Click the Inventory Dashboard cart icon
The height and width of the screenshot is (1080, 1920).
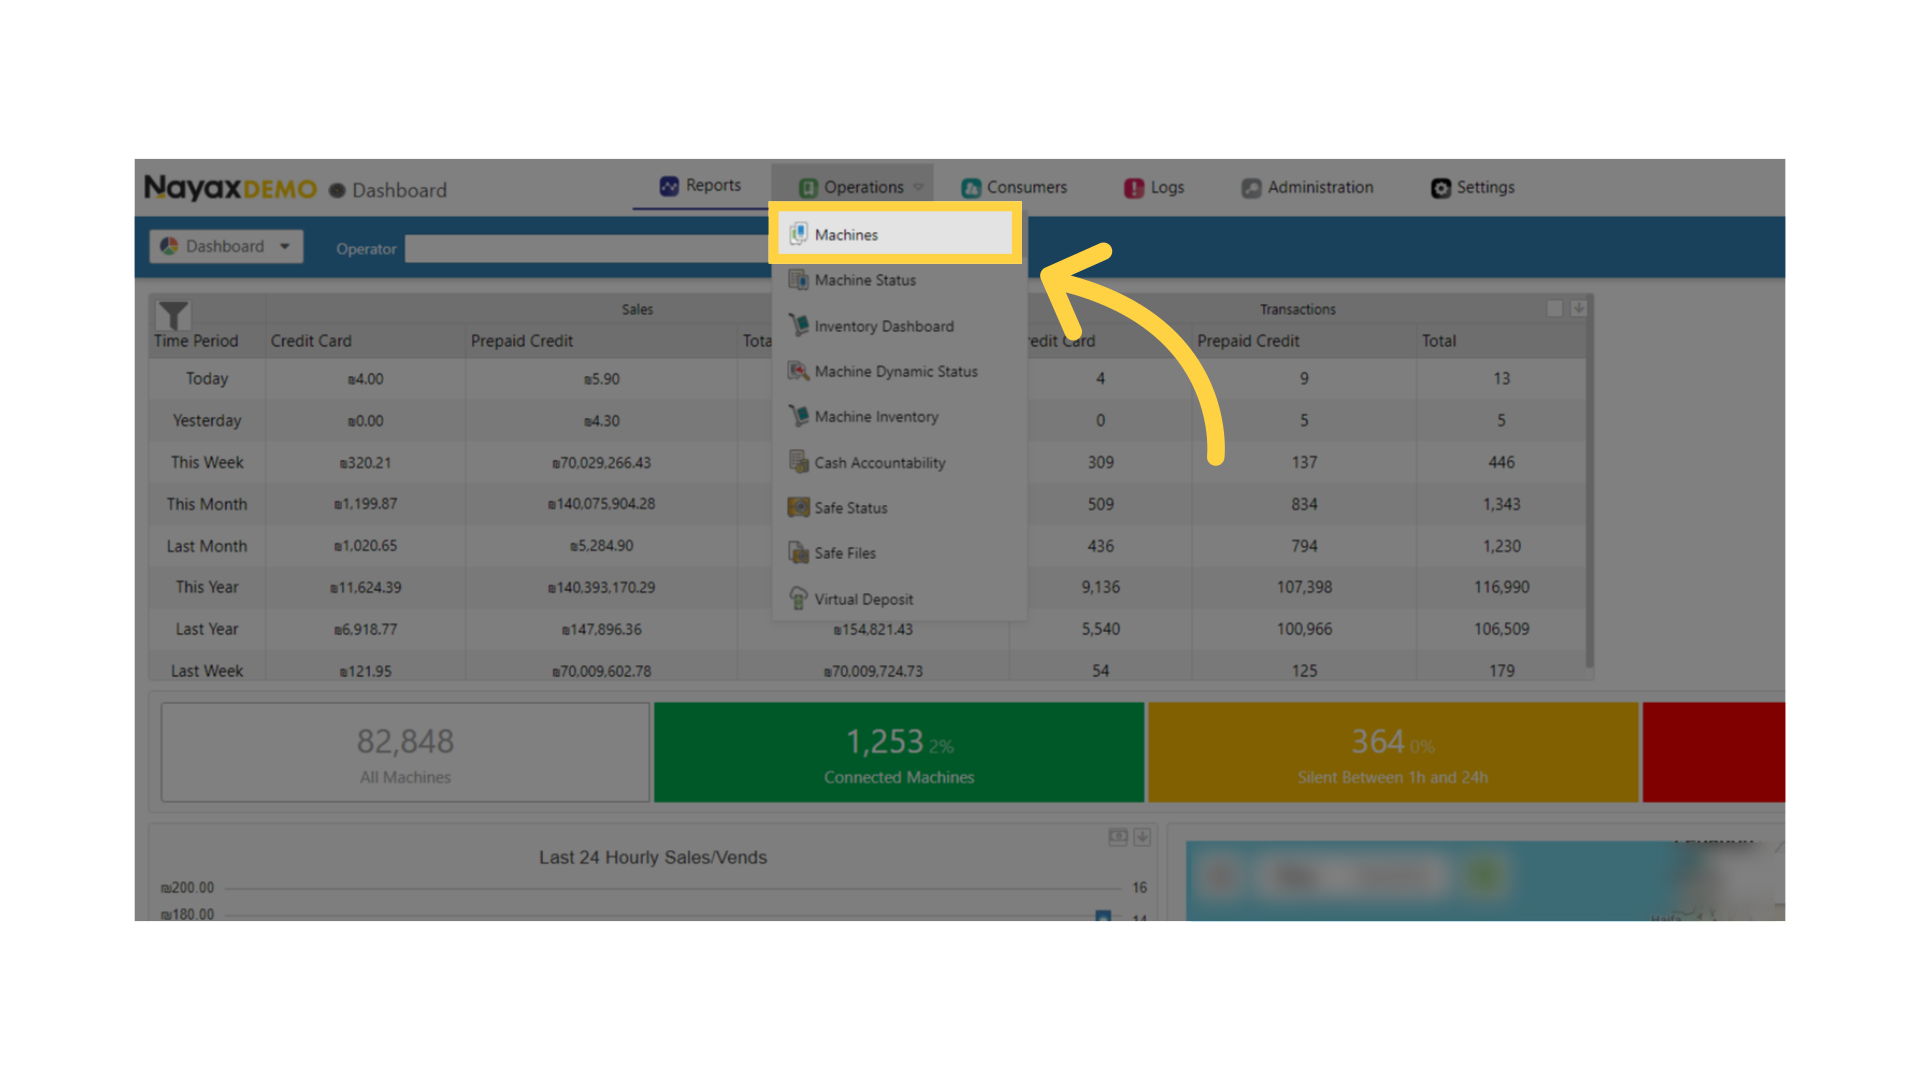[x=798, y=325]
